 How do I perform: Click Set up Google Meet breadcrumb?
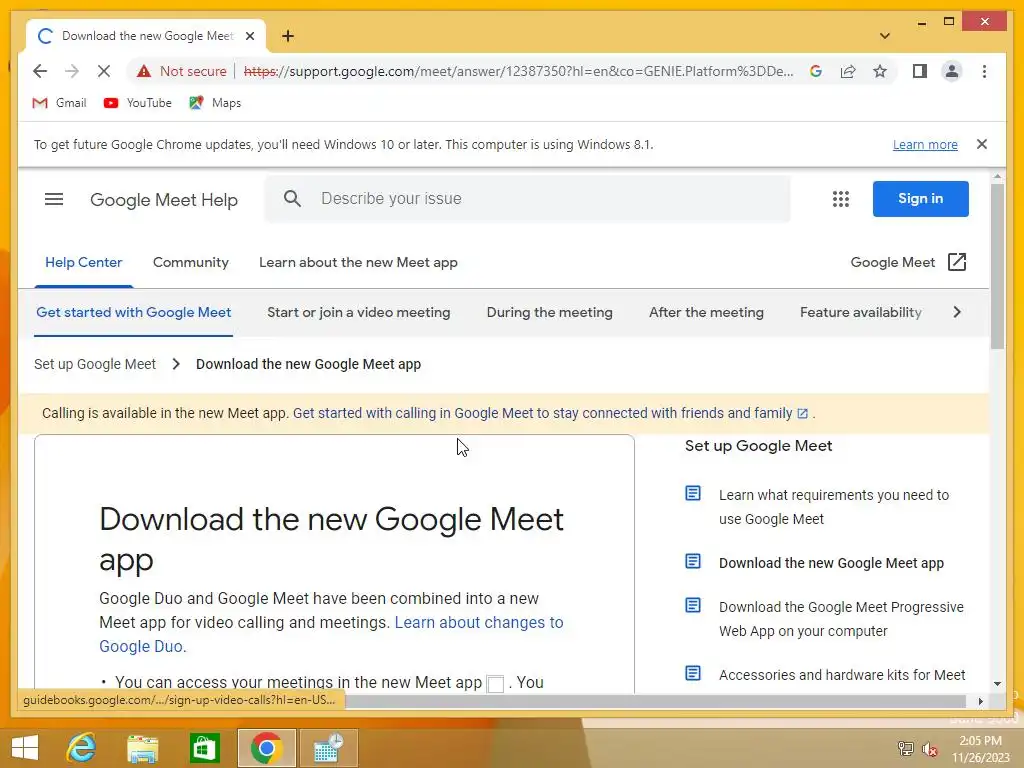pyautogui.click(x=95, y=364)
